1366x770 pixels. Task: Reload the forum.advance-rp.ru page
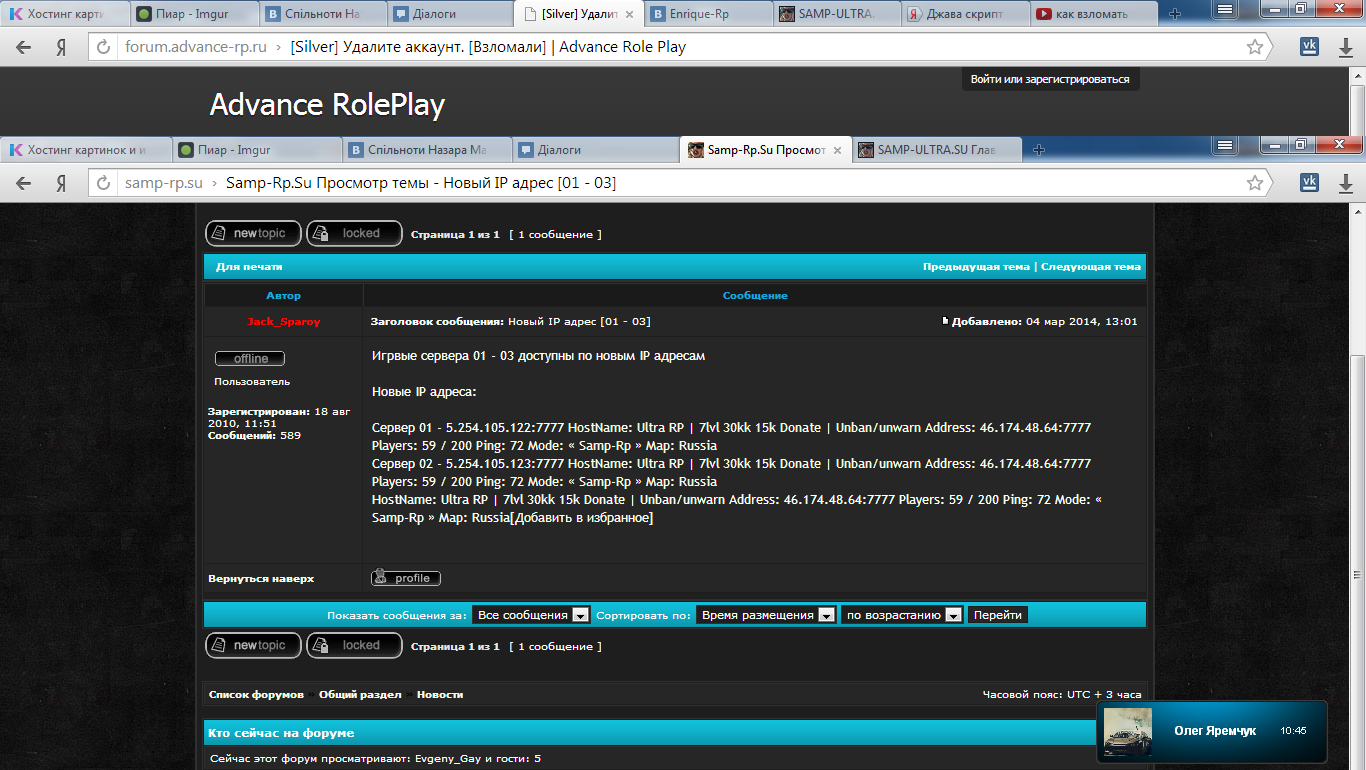tap(103, 47)
